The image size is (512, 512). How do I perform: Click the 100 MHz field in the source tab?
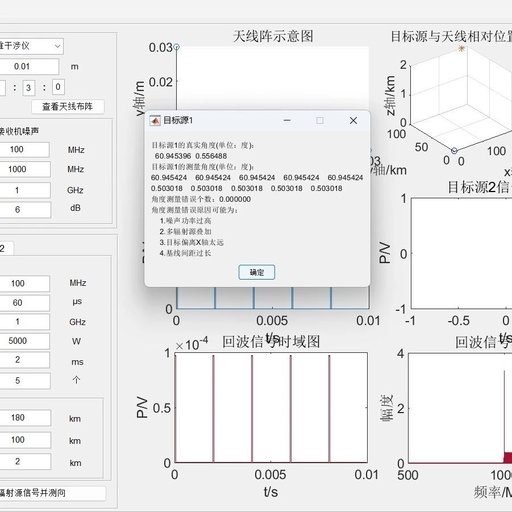tap(24, 283)
